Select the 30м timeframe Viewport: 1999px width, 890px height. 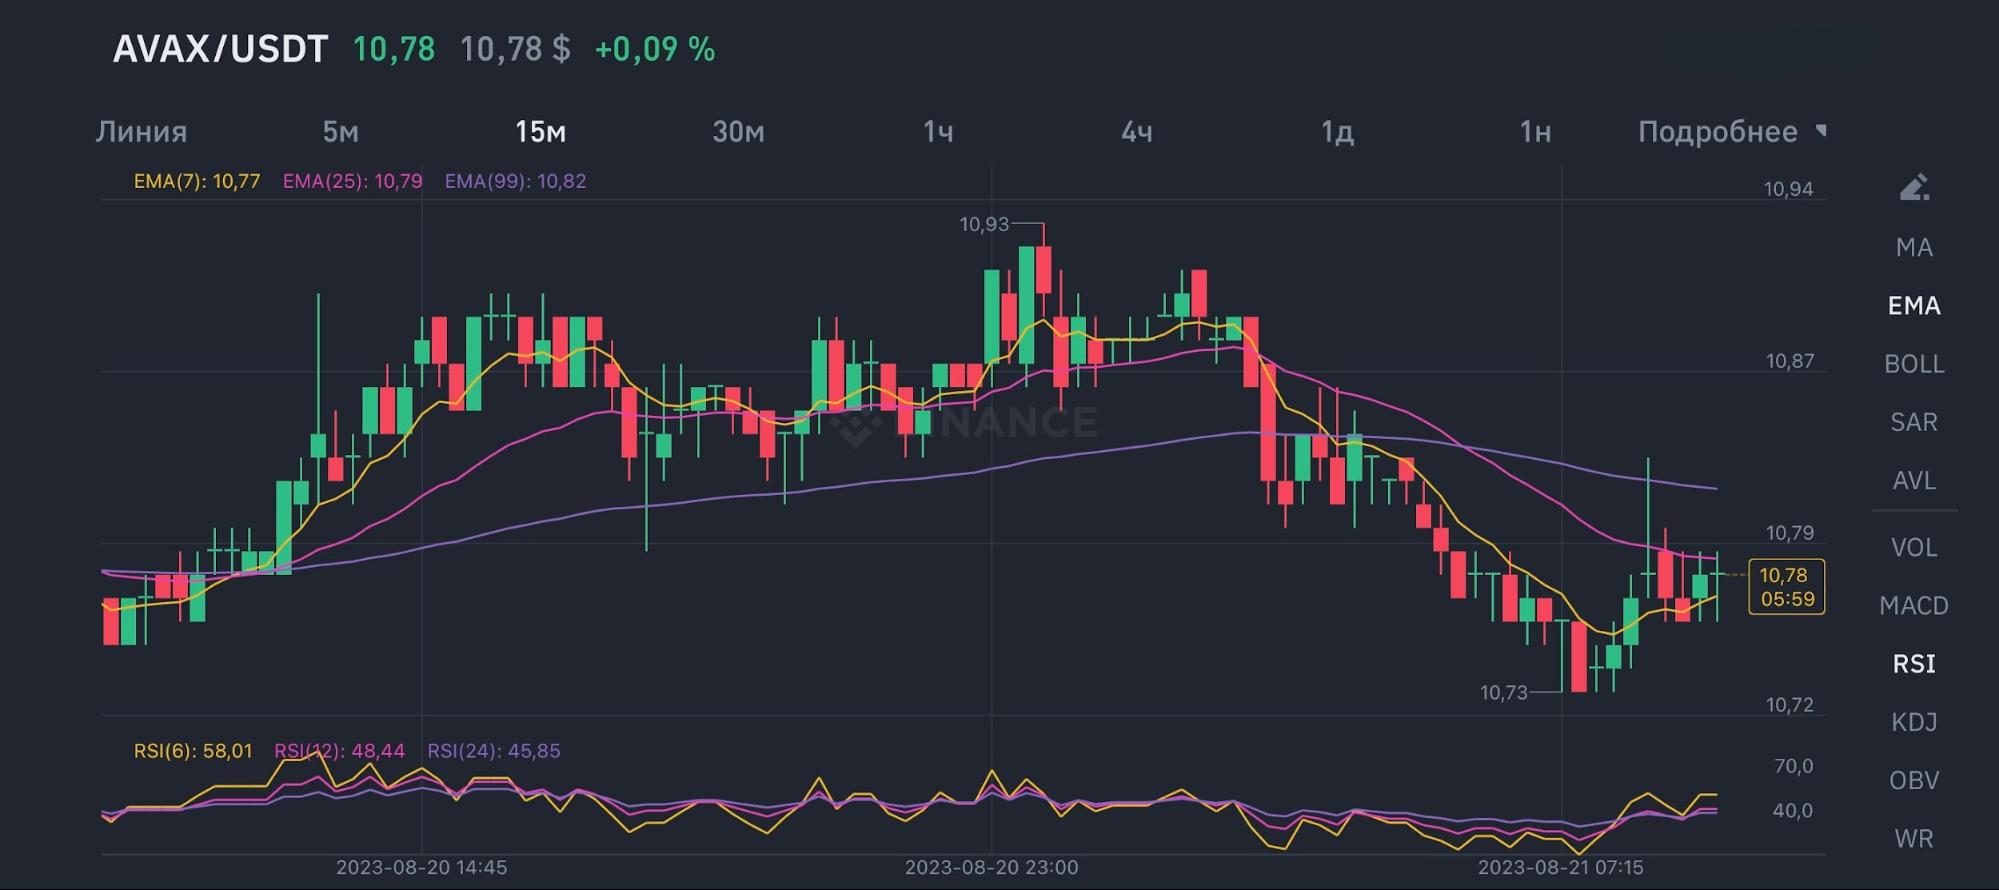[x=738, y=131]
